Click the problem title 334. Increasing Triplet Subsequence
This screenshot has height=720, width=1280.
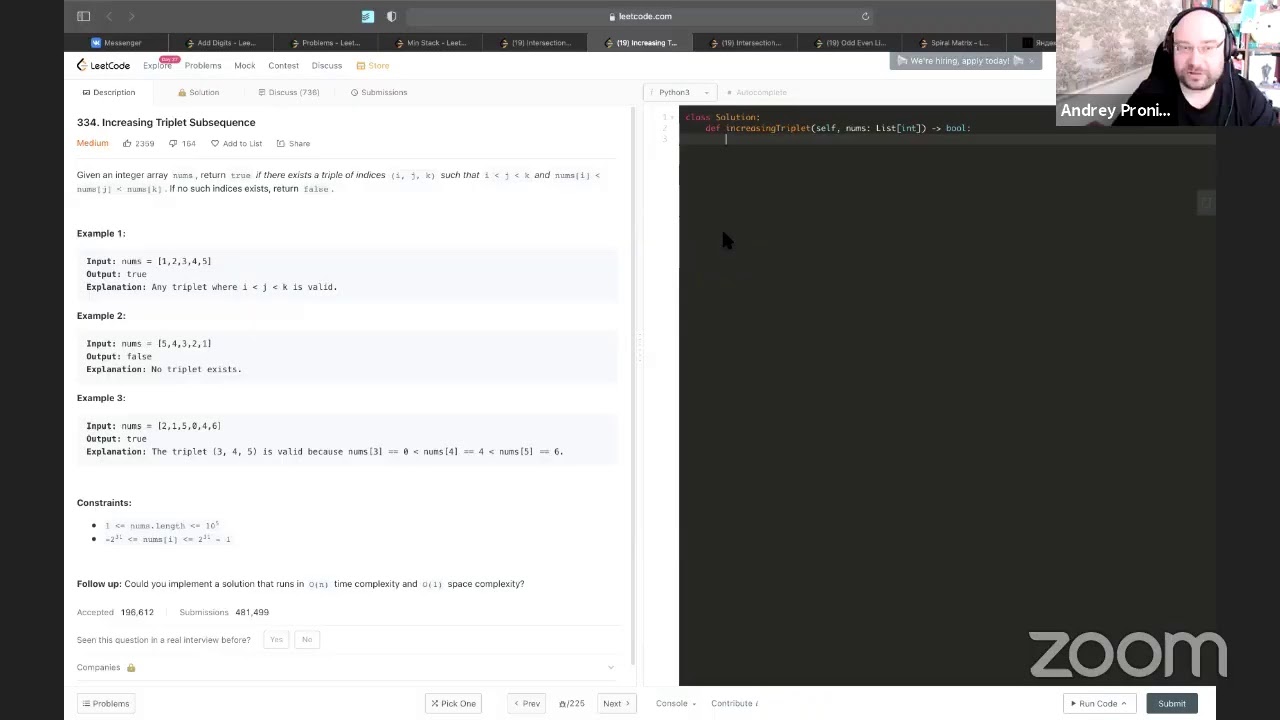(166, 122)
